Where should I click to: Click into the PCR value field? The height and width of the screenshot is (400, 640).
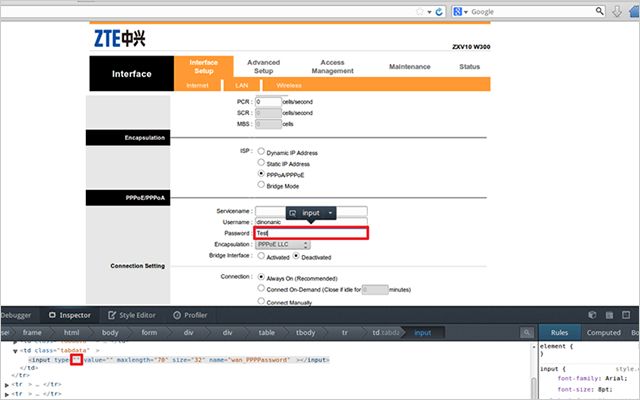[268, 102]
